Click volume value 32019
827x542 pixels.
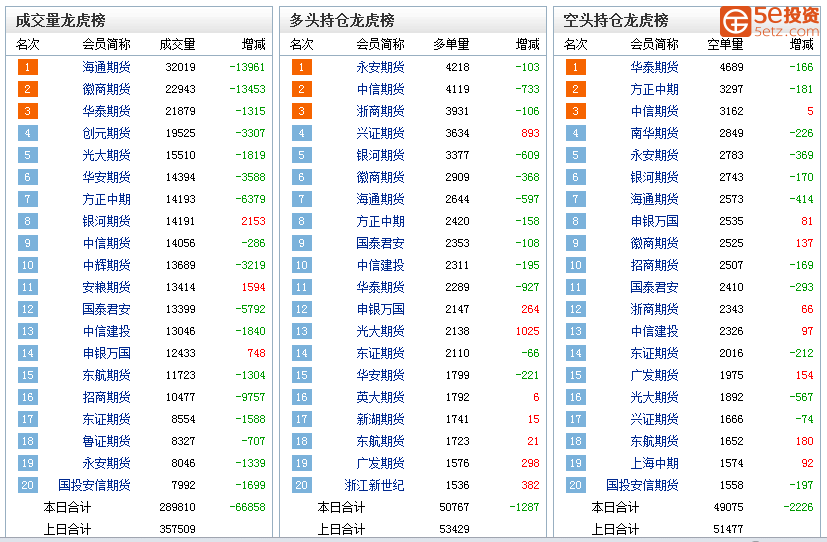pyautogui.click(x=180, y=67)
